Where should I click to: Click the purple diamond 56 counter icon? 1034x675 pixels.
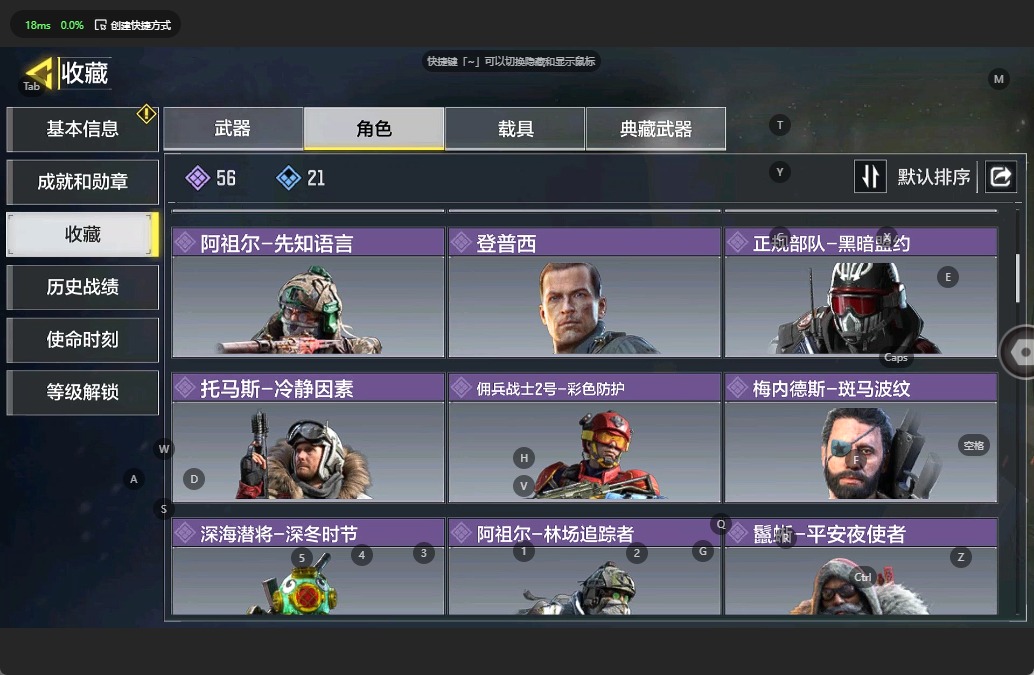(197, 177)
